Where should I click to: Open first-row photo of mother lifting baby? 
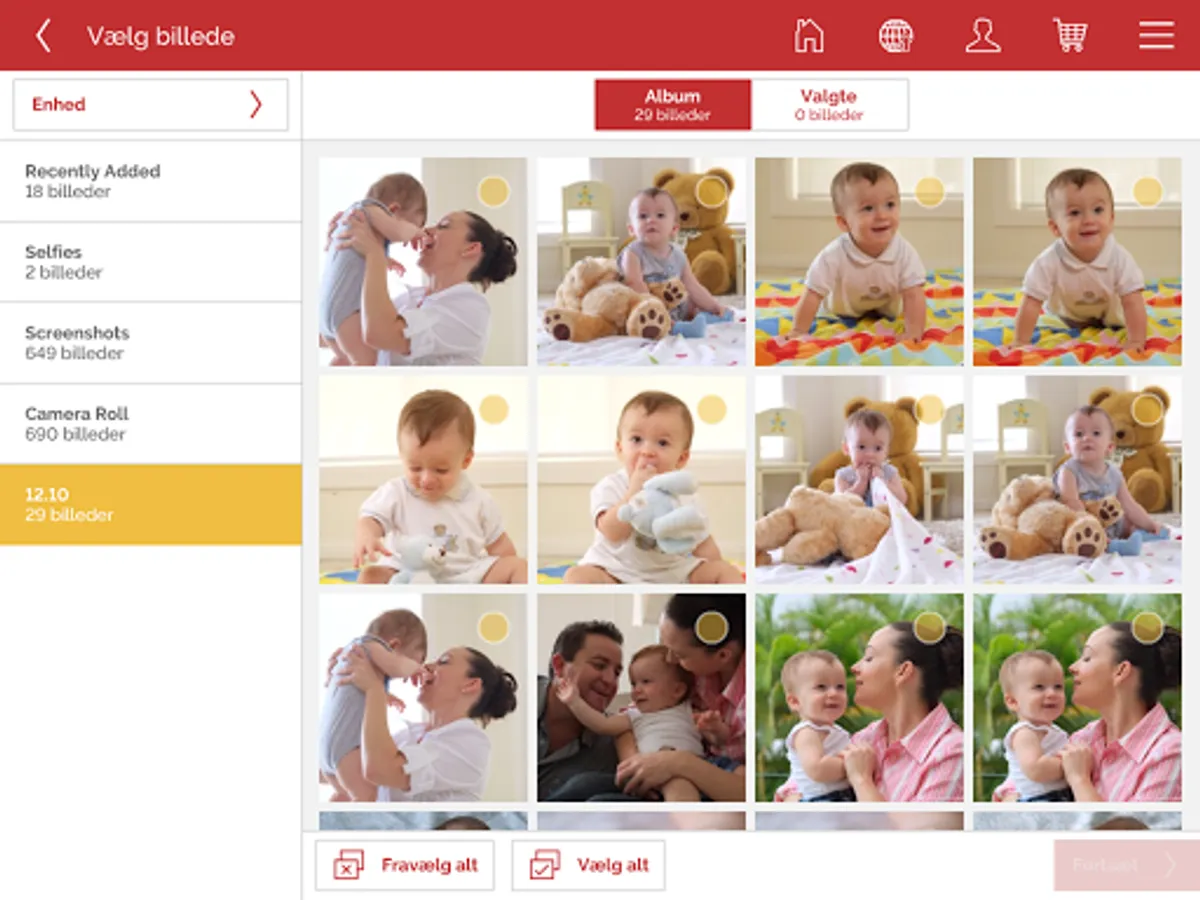(423, 262)
